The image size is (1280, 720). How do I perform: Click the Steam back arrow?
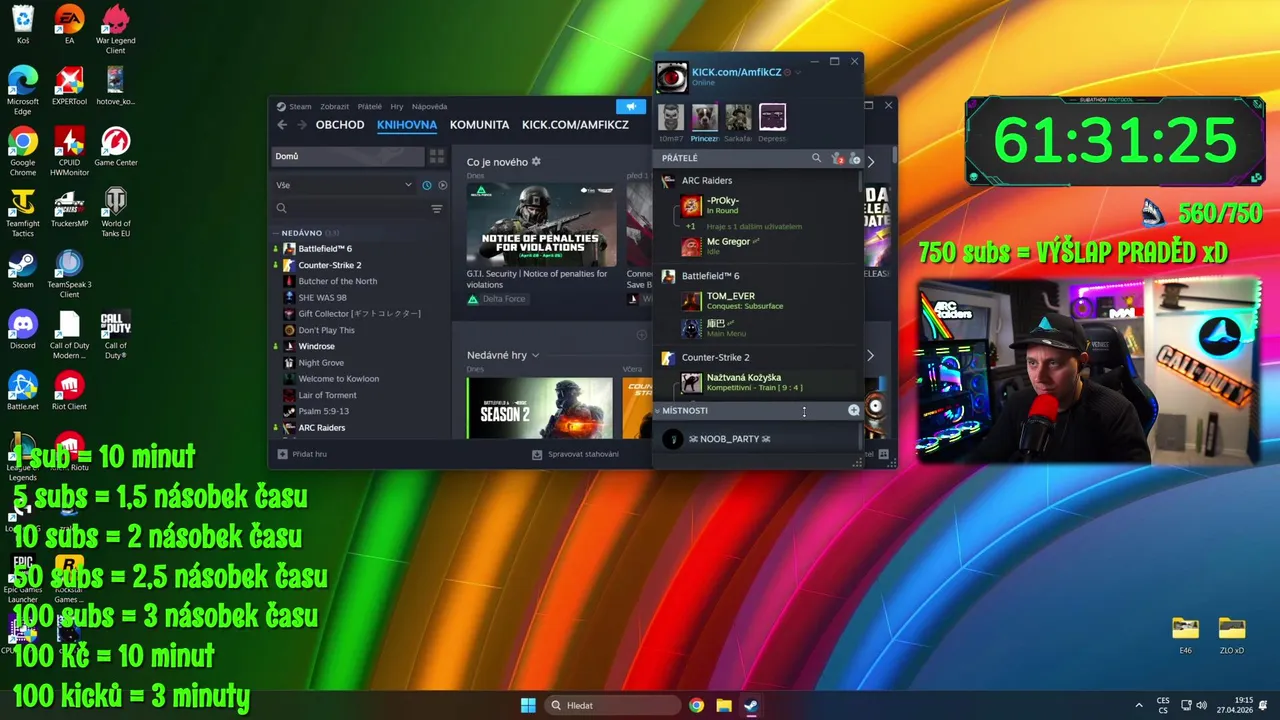click(x=282, y=125)
